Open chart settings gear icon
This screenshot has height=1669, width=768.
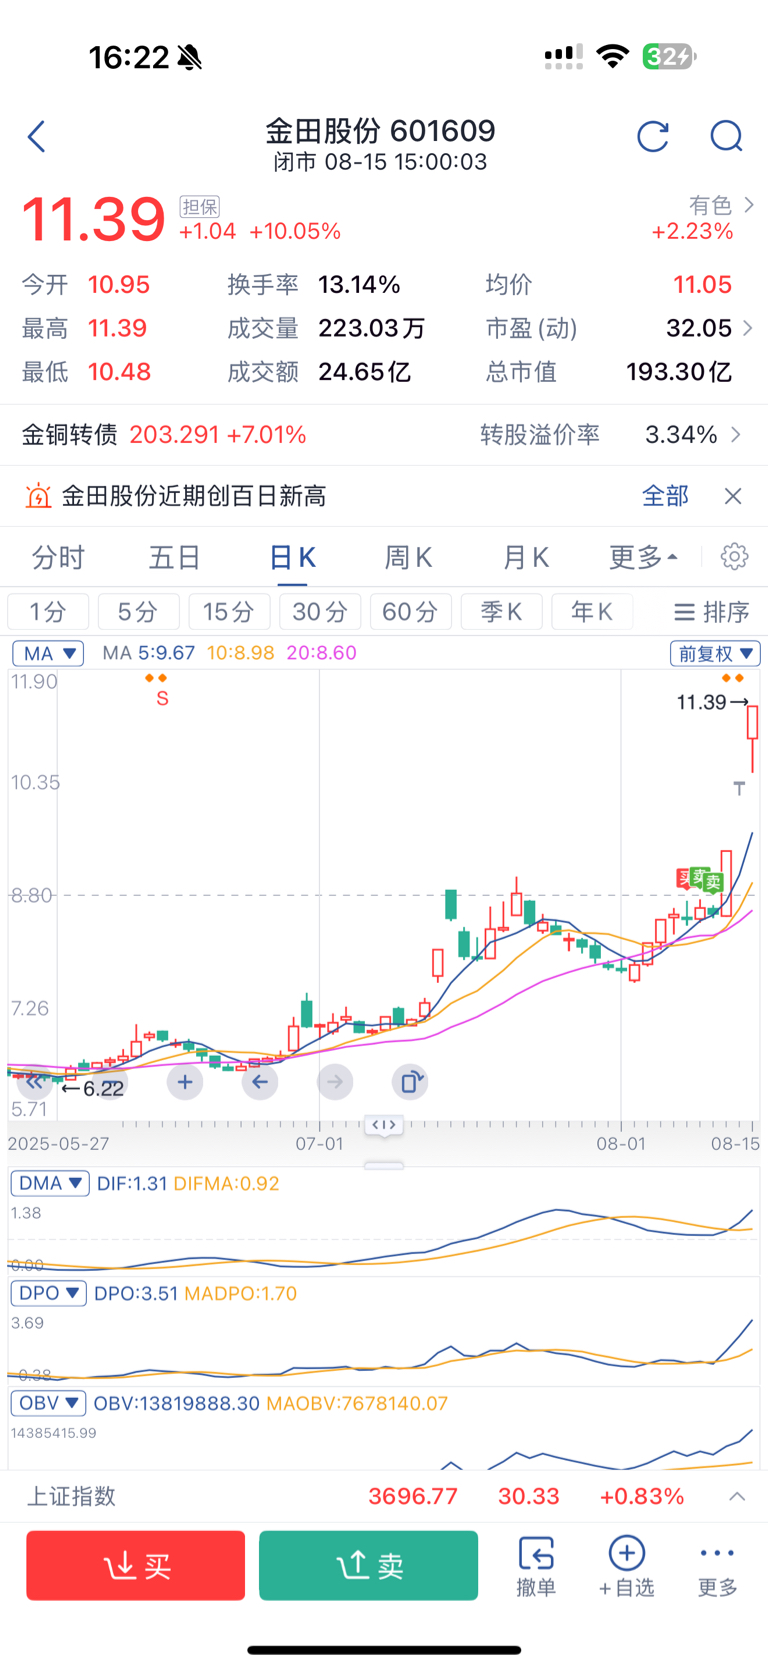coord(734,556)
